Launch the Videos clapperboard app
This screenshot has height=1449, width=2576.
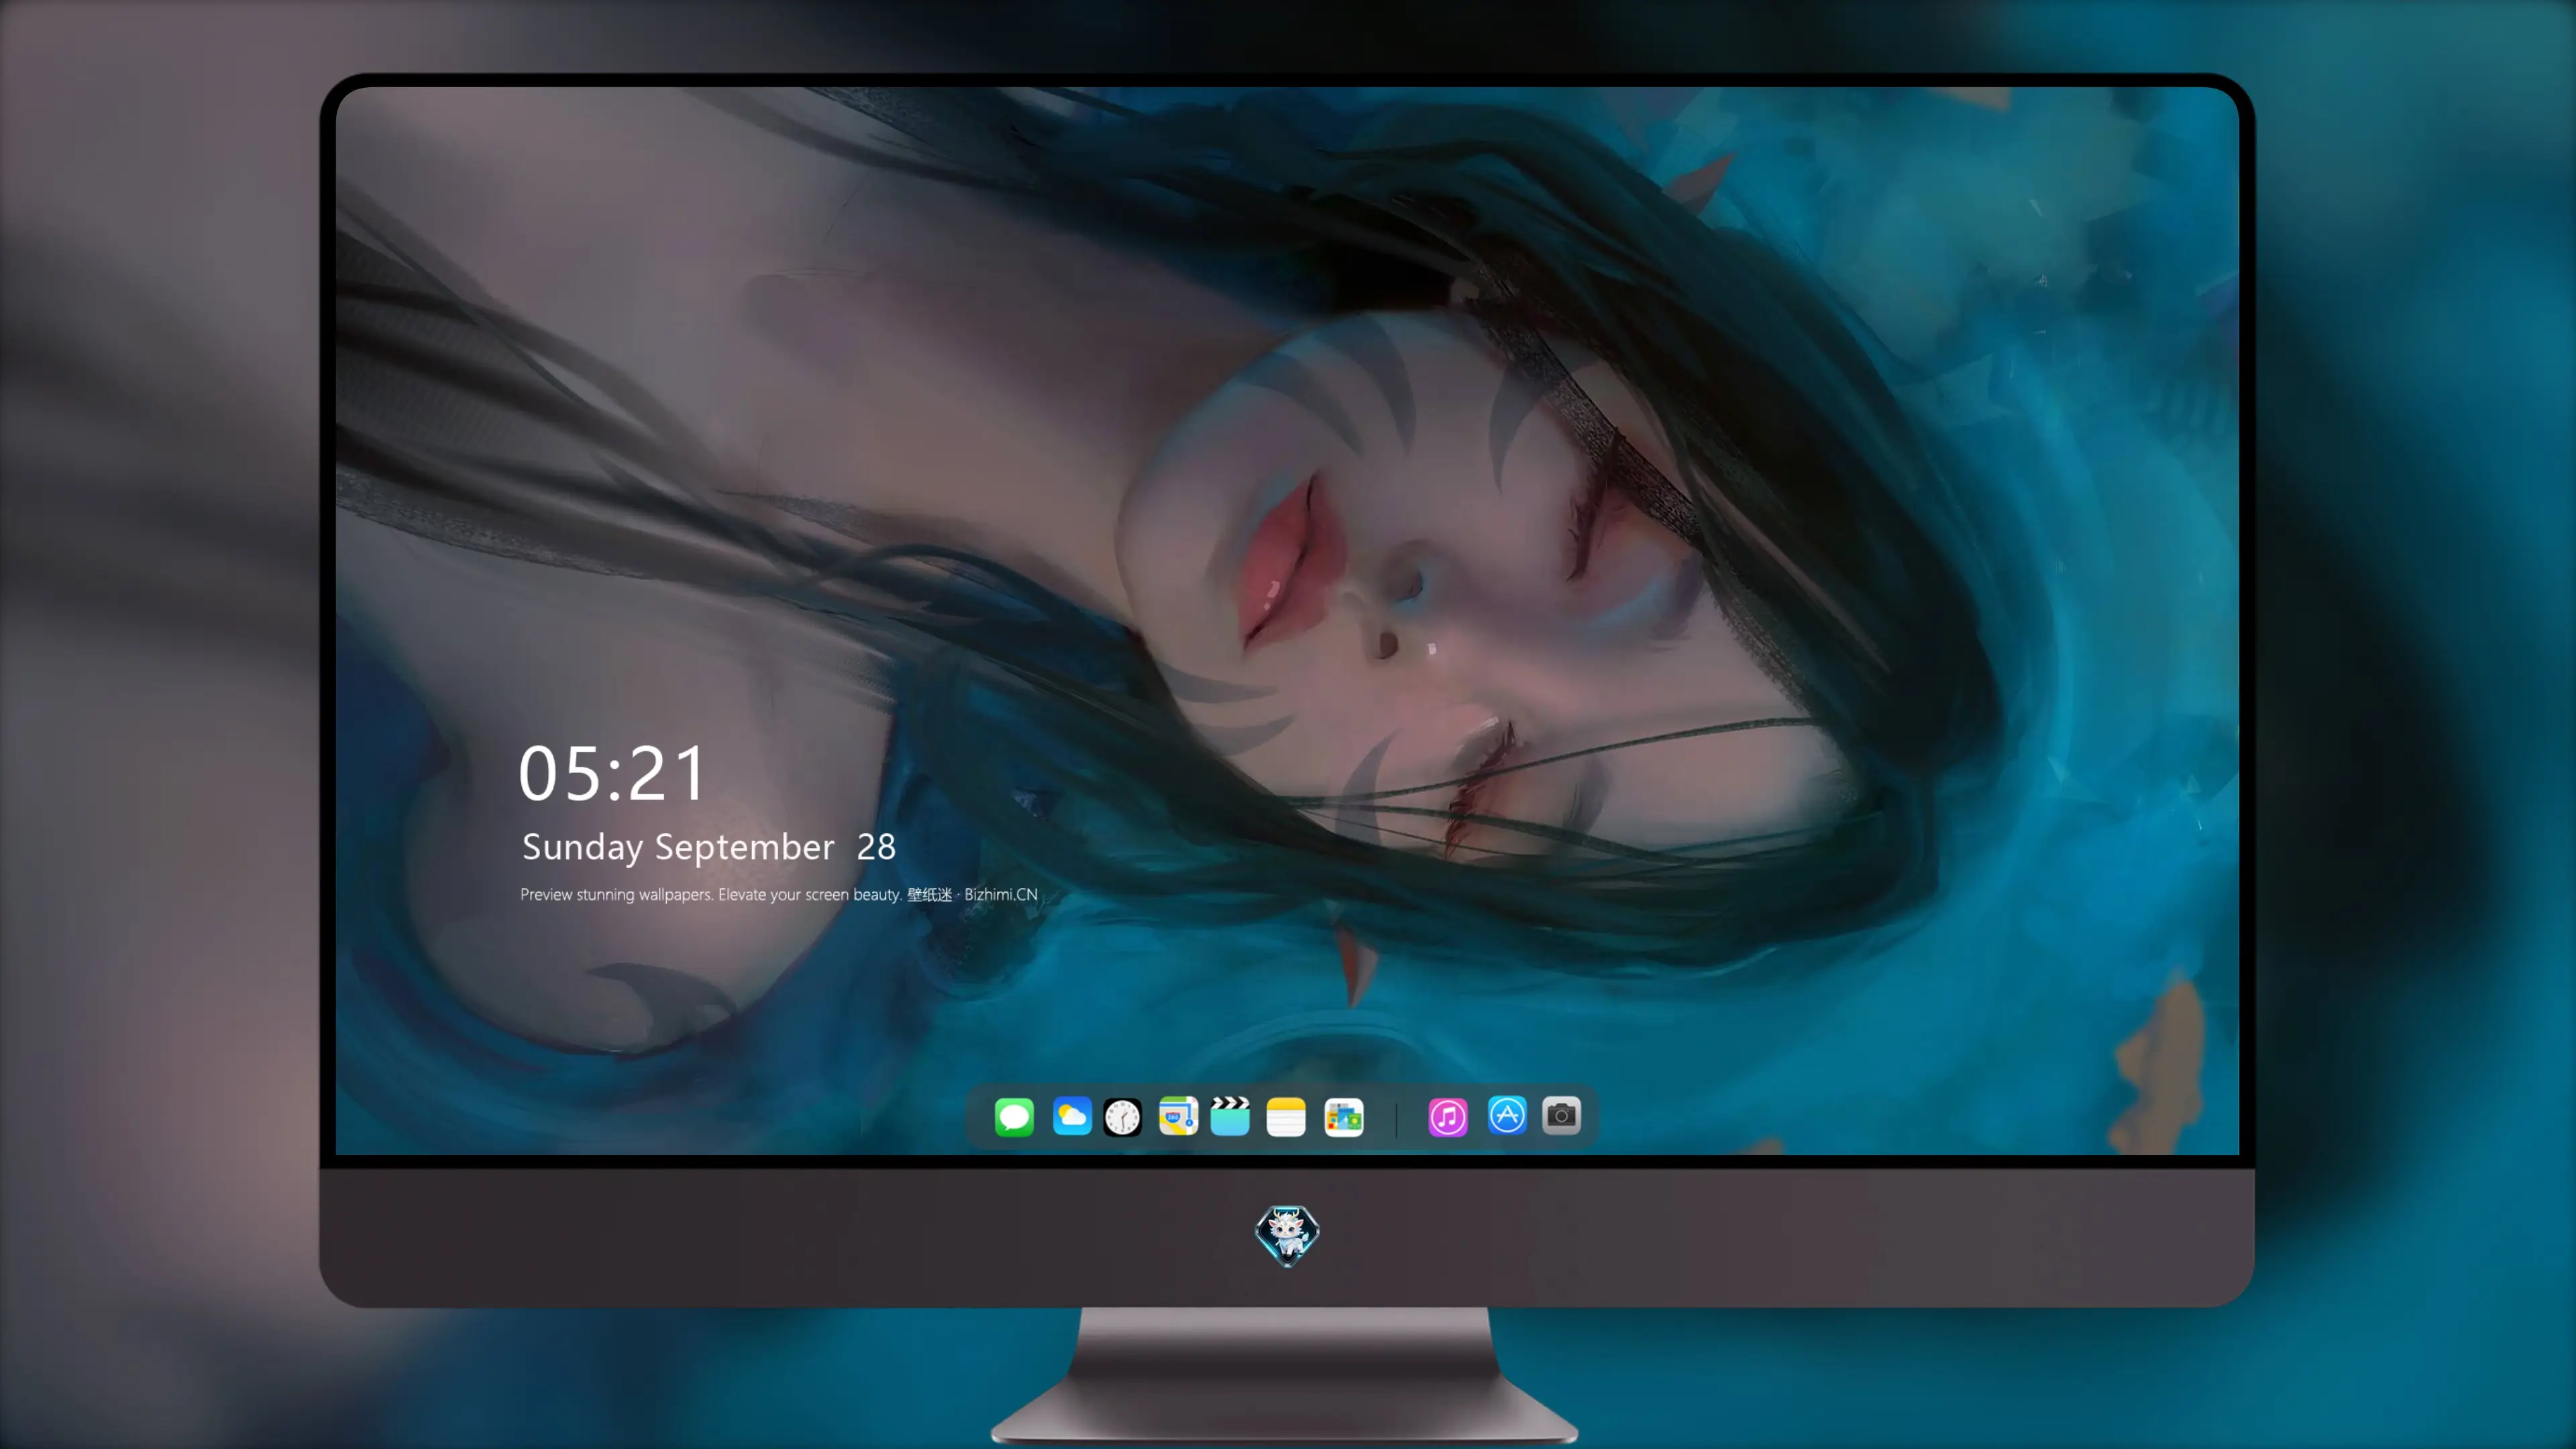click(1230, 1116)
